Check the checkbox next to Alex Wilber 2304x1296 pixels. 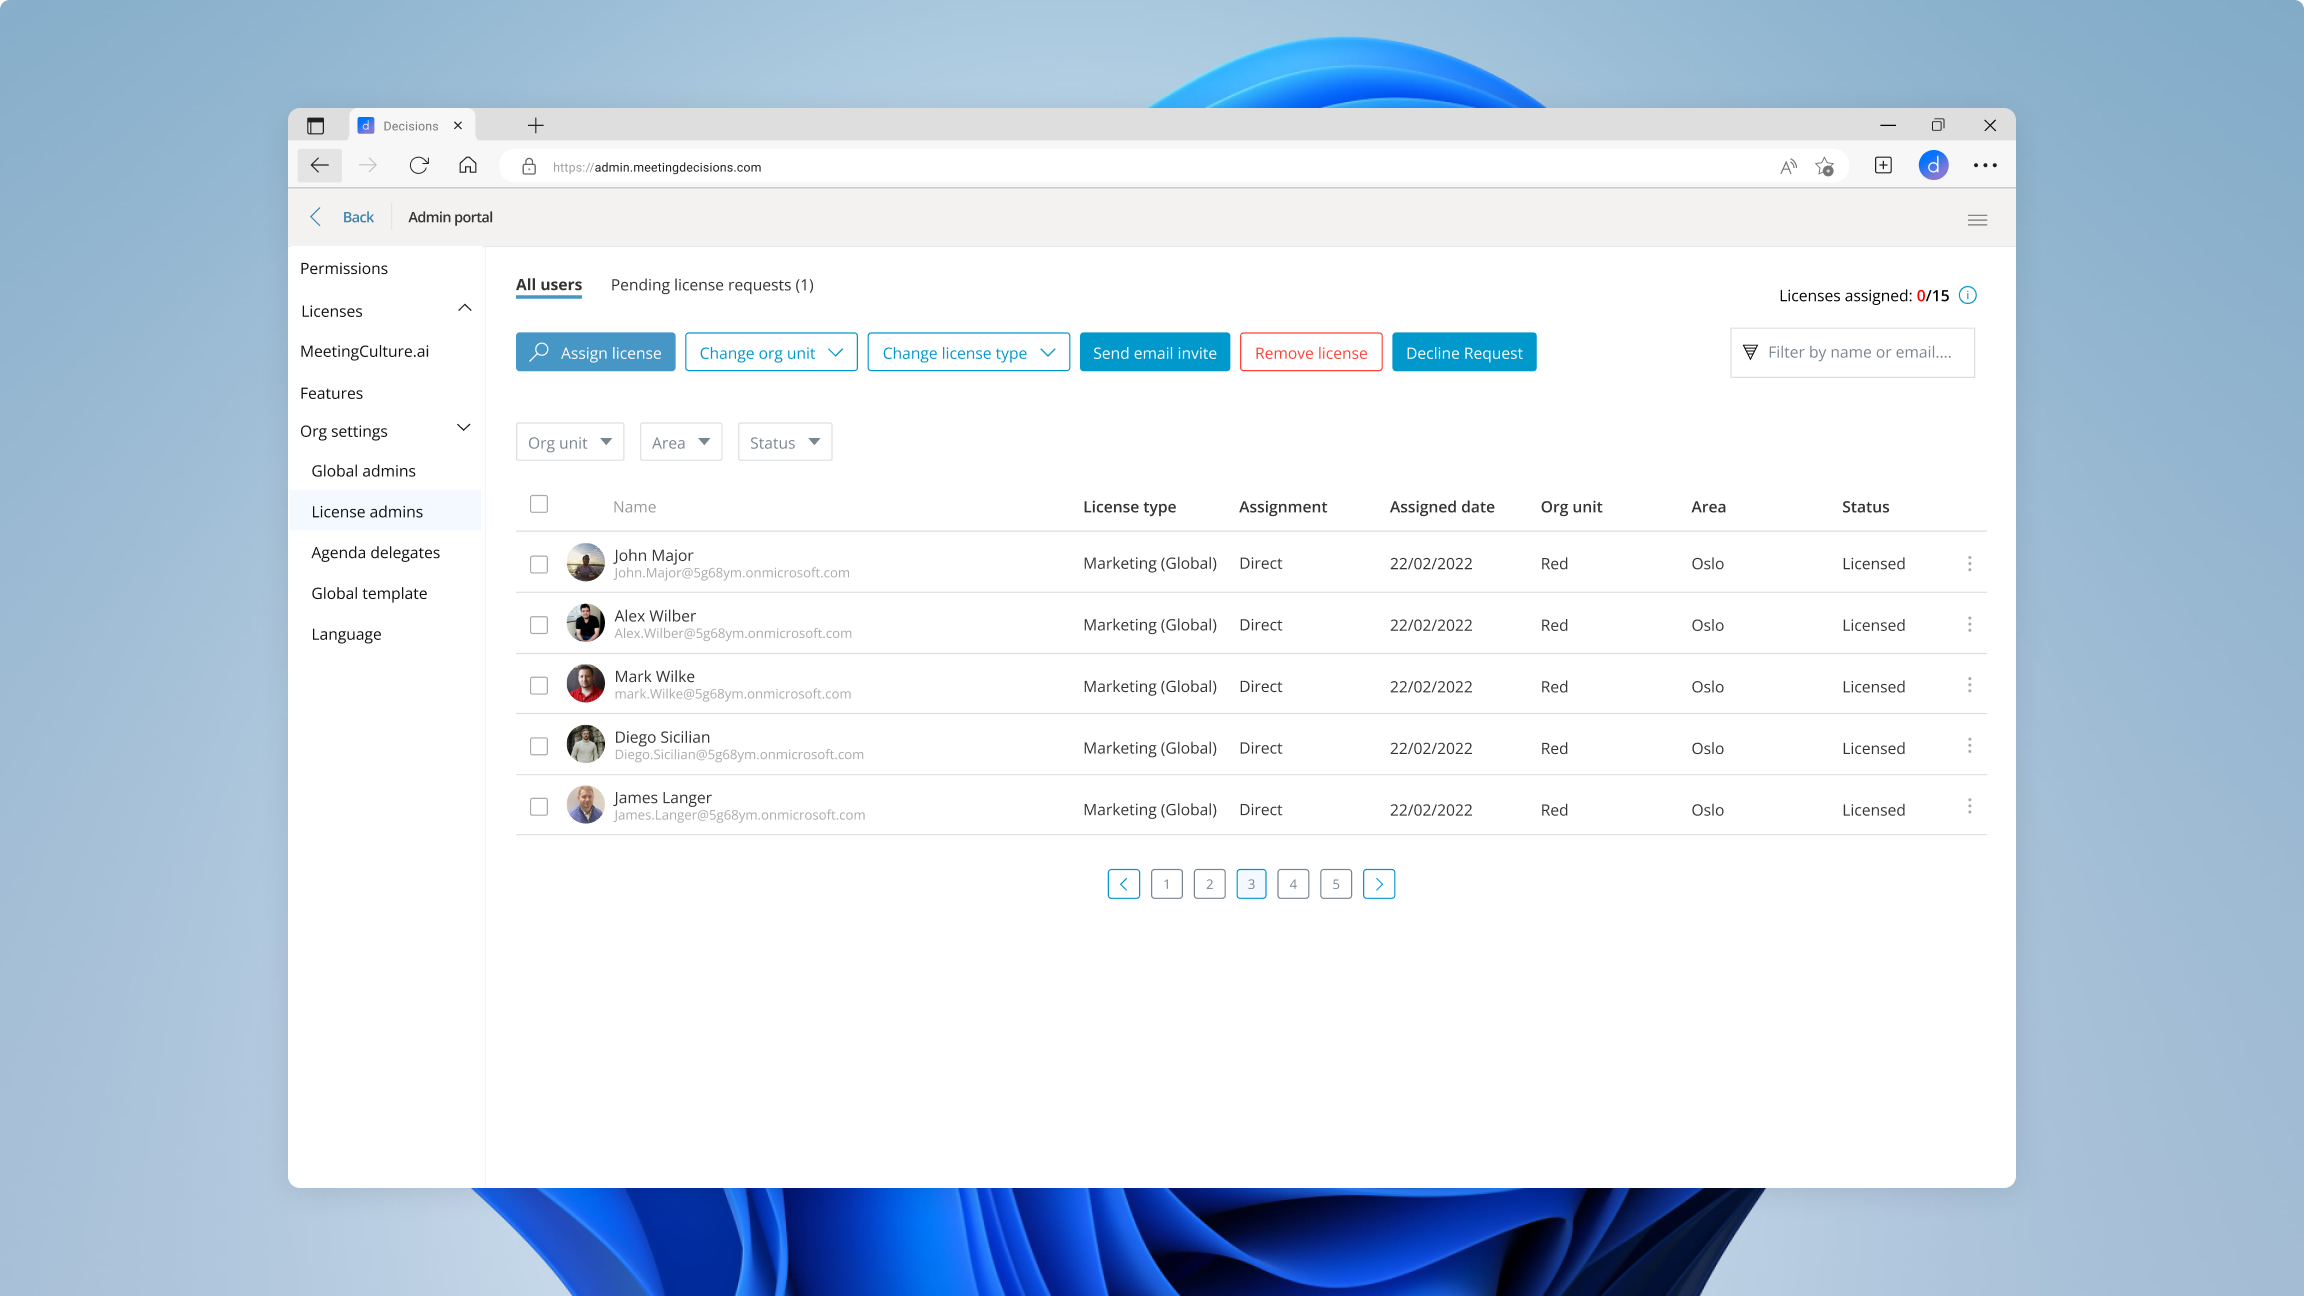point(538,622)
